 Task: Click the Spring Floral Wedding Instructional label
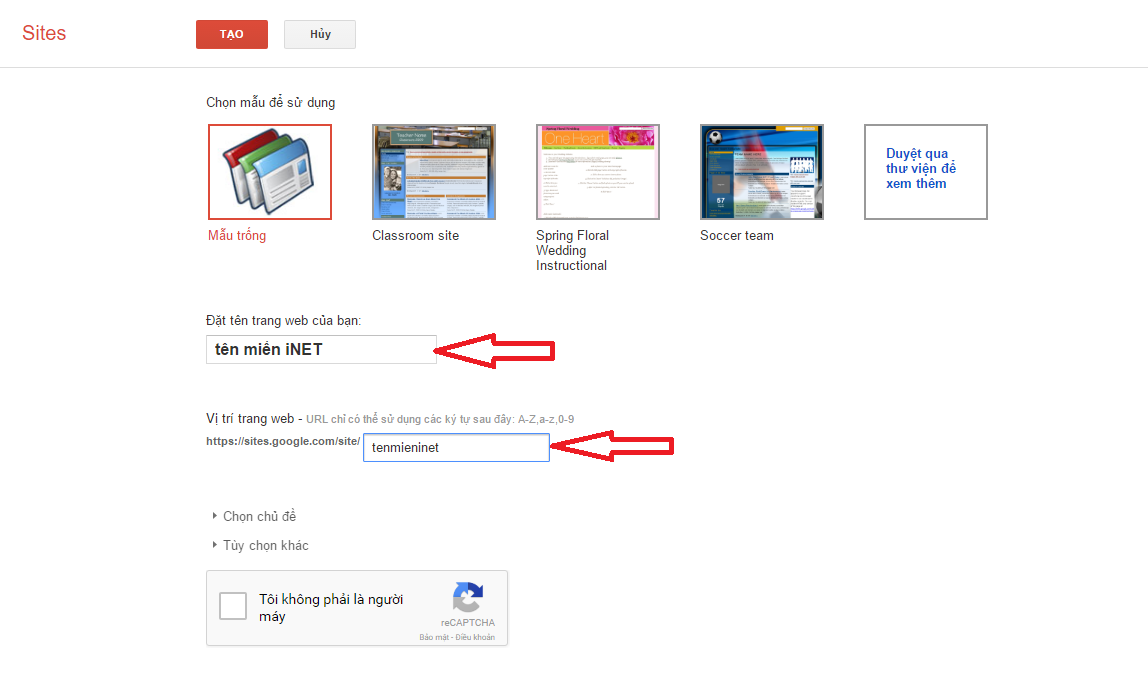pos(572,251)
